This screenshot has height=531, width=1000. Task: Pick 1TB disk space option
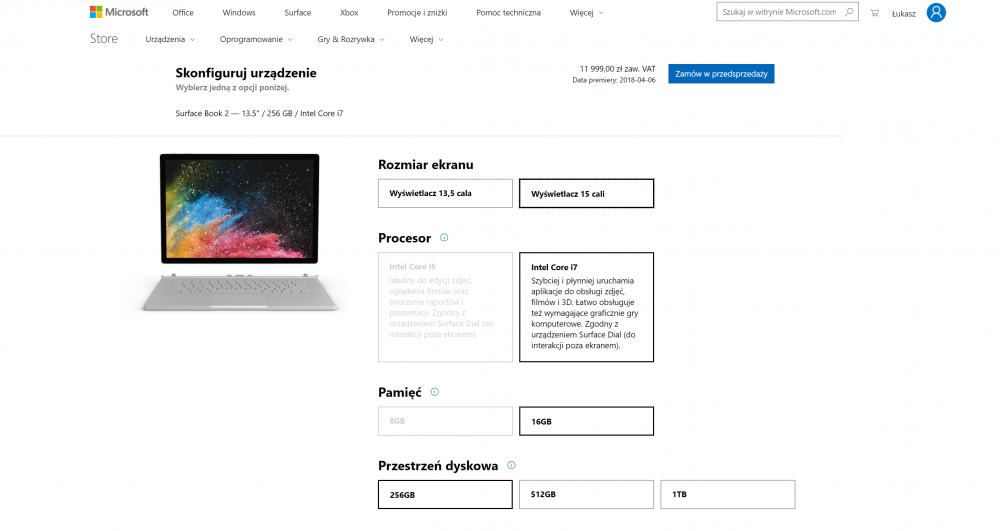pos(728,495)
